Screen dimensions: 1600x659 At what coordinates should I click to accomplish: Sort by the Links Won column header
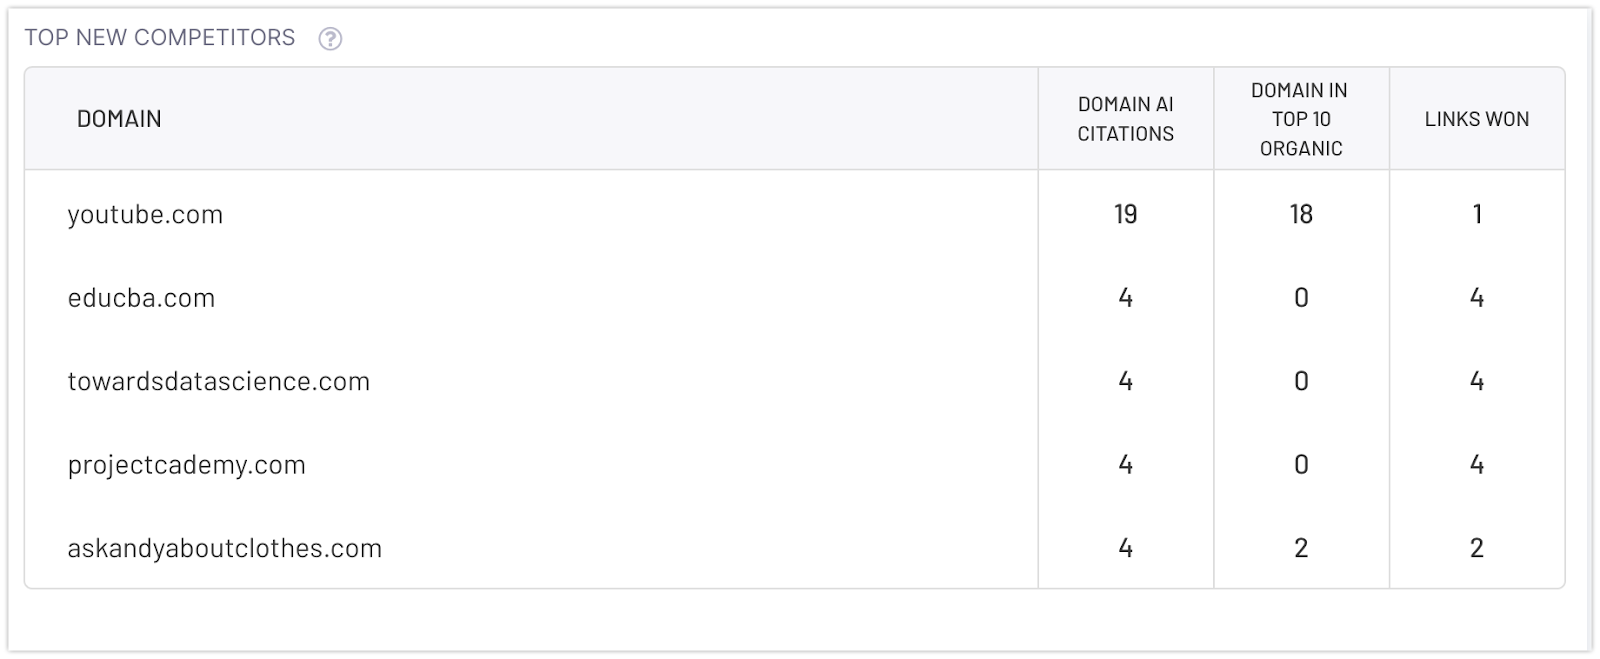[x=1476, y=119]
